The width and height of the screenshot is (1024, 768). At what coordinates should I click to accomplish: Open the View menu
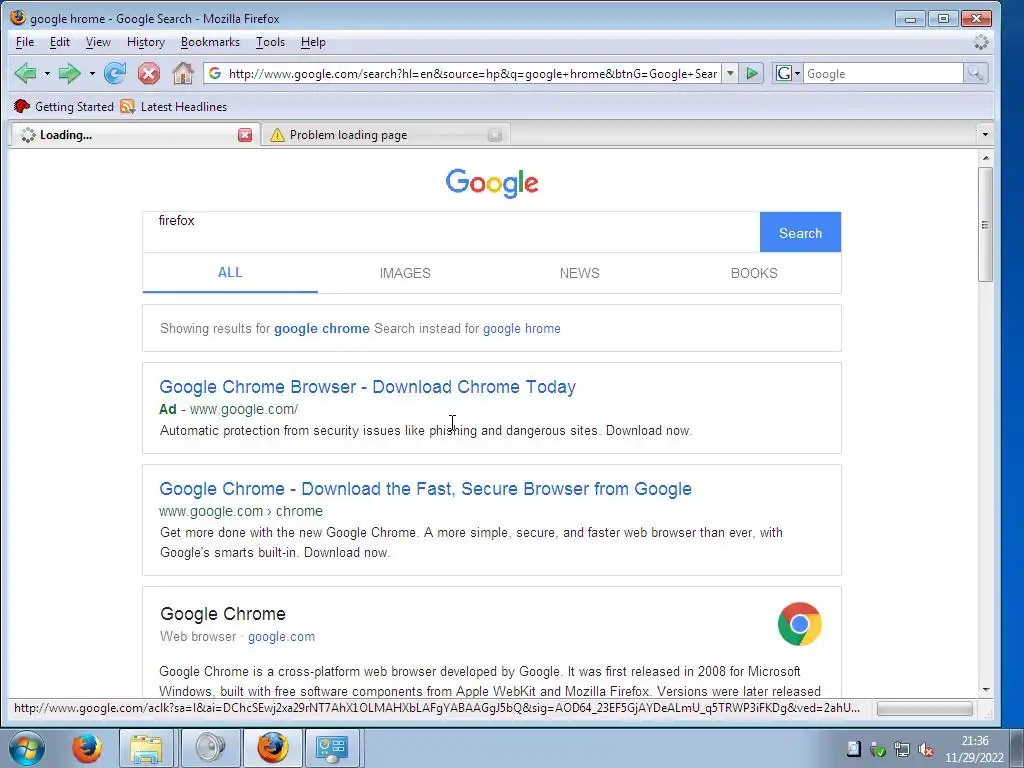pyautogui.click(x=98, y=42)
